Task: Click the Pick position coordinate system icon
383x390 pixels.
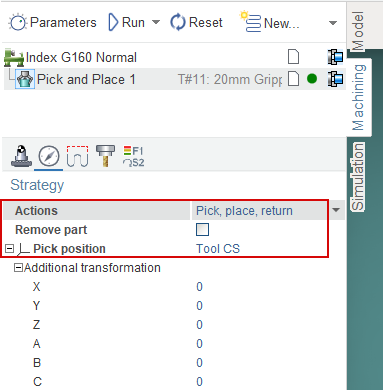Action: point(24,249)
